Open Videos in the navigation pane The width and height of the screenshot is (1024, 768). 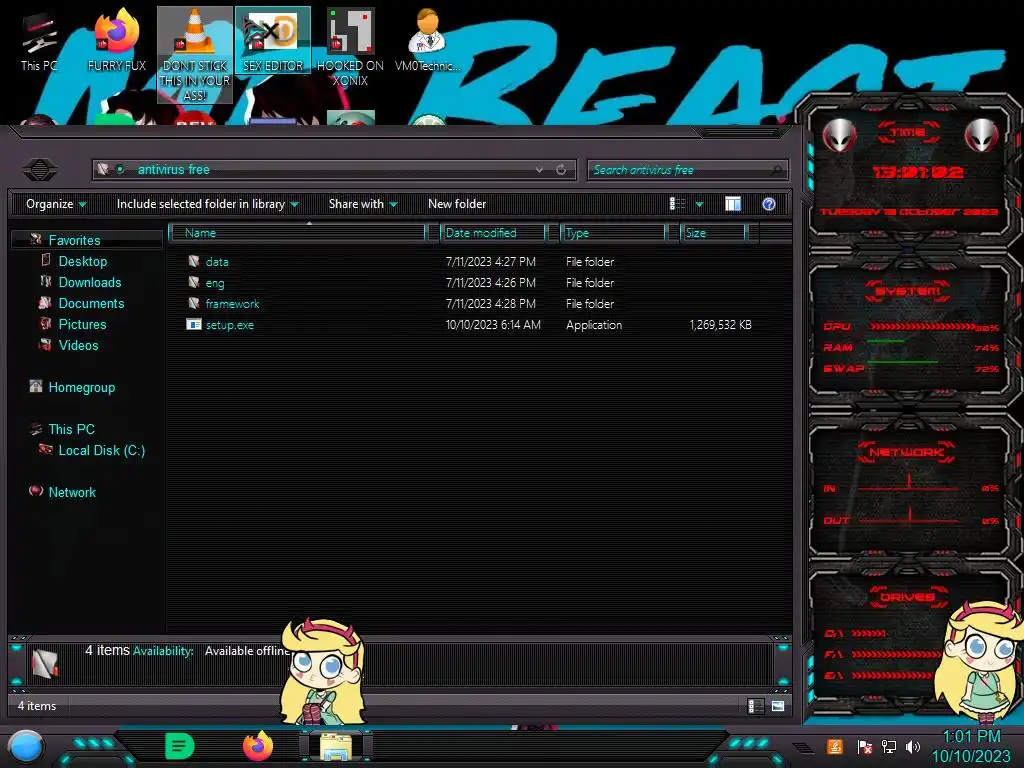coord(78,345)
